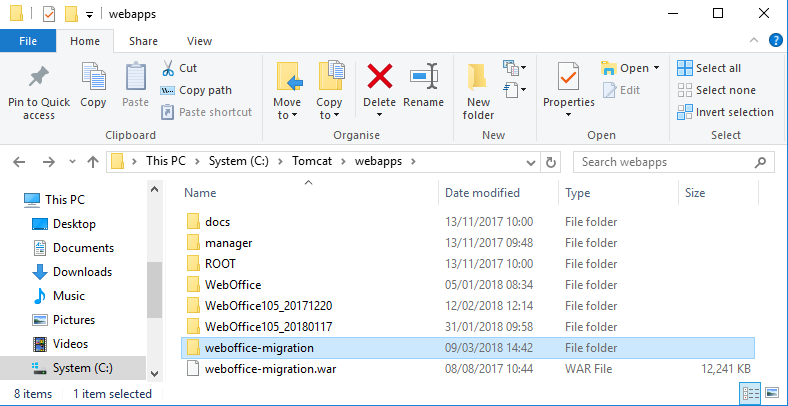Select Desktop in navigation pane
Viewport: 788px width, 406px height.
(63, 224)
